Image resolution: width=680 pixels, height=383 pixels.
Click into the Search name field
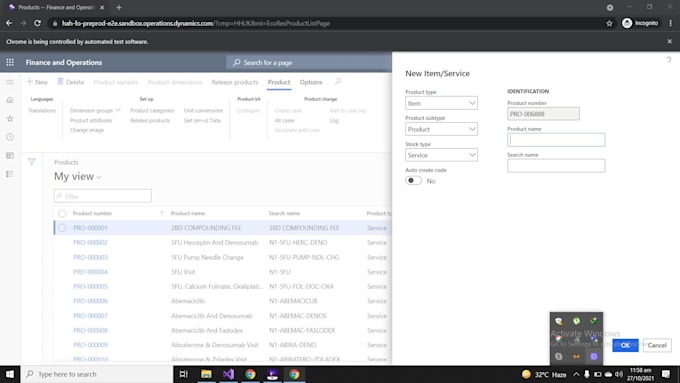coord(556,166)
